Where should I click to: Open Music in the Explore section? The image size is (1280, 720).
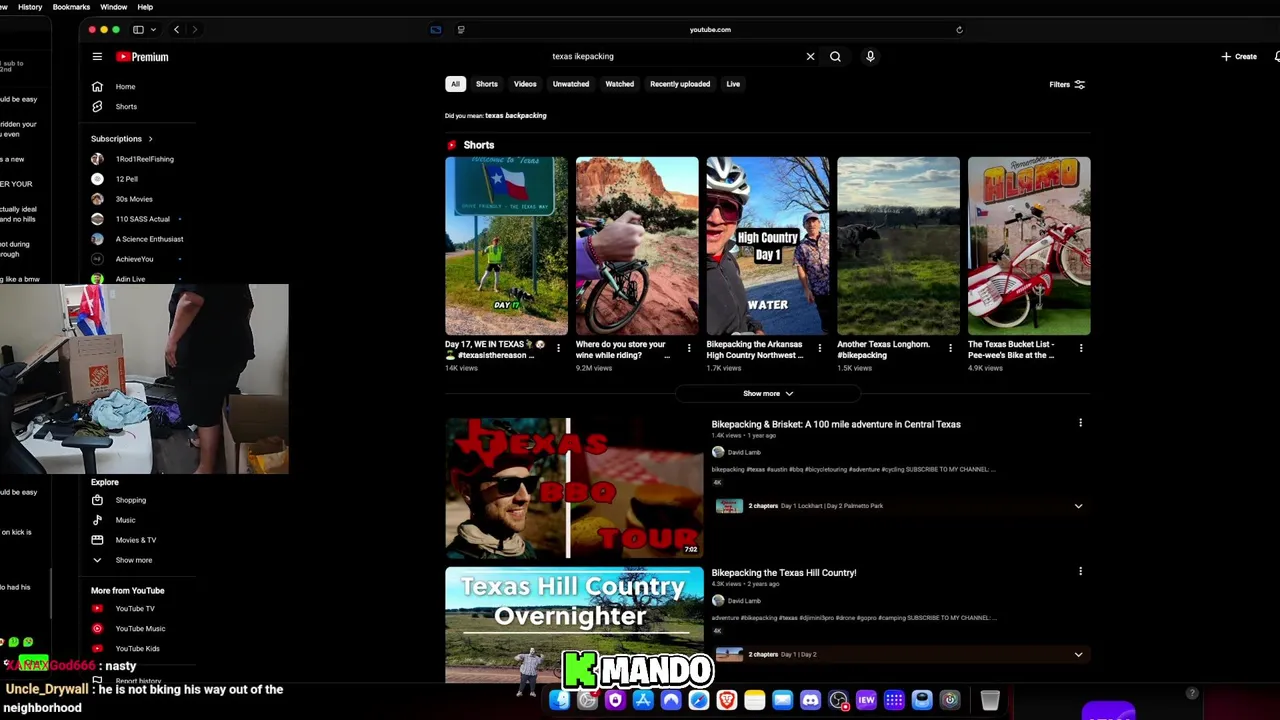pos(125,520)
